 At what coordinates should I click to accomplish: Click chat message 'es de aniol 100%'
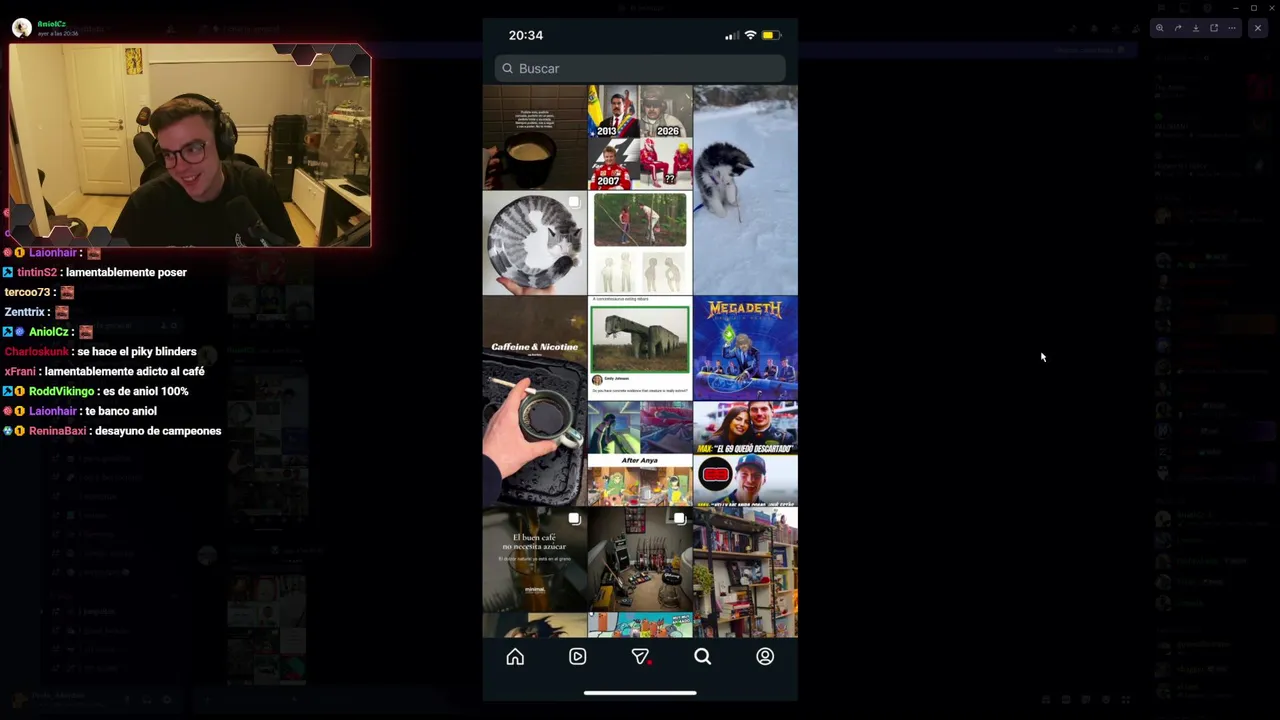point(142,391)
